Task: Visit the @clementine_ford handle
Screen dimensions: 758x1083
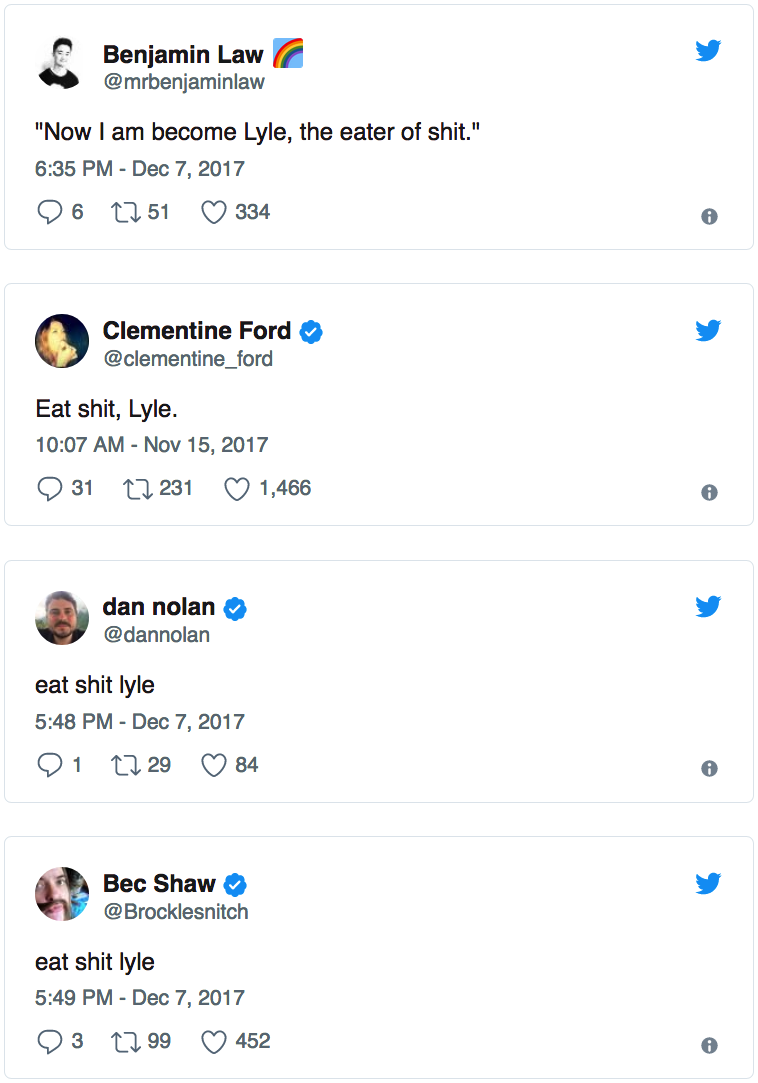Action: pyautogui.click(x=187, y=358)
